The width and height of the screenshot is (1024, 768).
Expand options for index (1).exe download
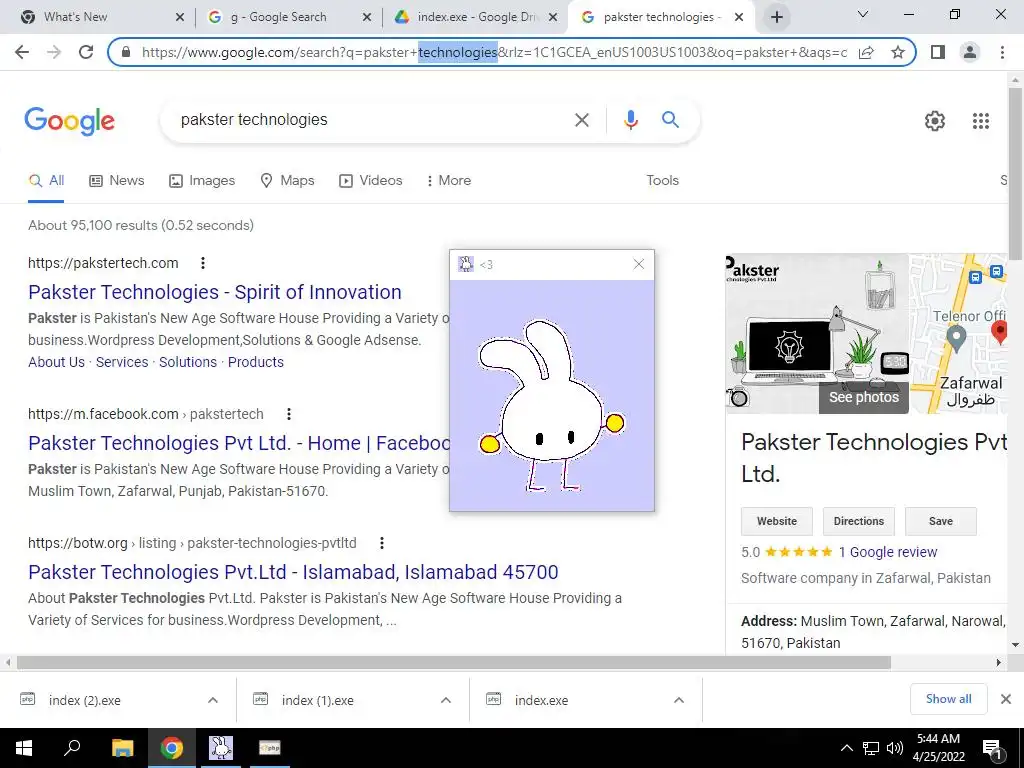[x=446, y=700]
